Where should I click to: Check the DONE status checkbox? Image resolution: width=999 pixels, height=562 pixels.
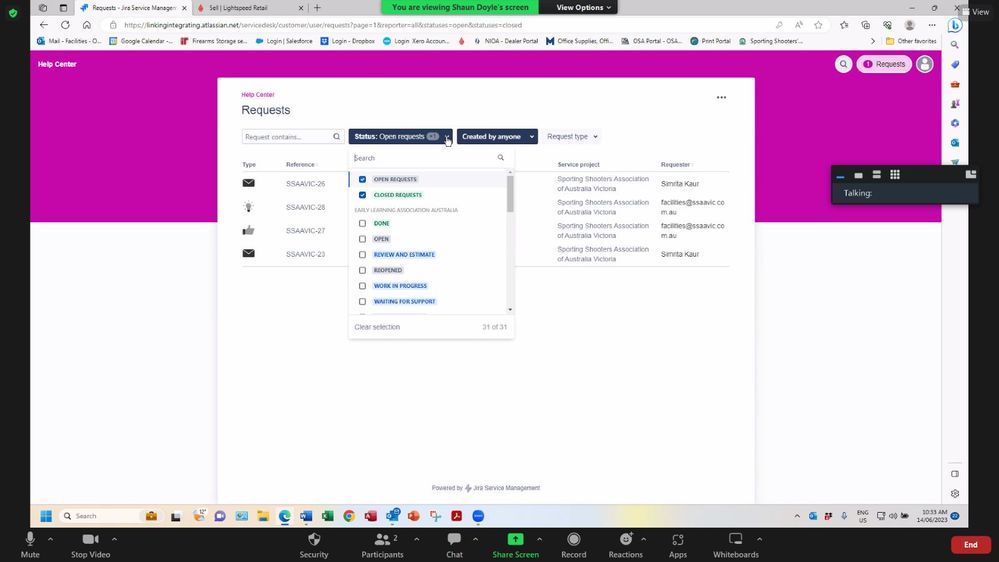click(x=363, y=224)
